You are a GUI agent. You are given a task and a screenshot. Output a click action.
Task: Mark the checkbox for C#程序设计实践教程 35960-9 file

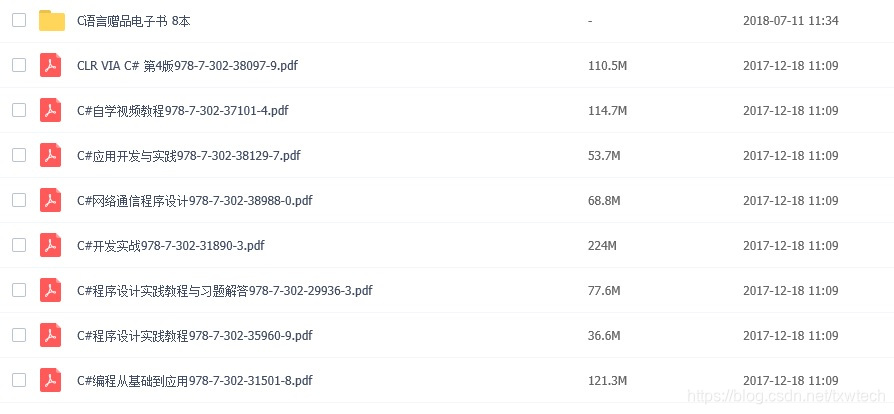click(x=19, y=336)
